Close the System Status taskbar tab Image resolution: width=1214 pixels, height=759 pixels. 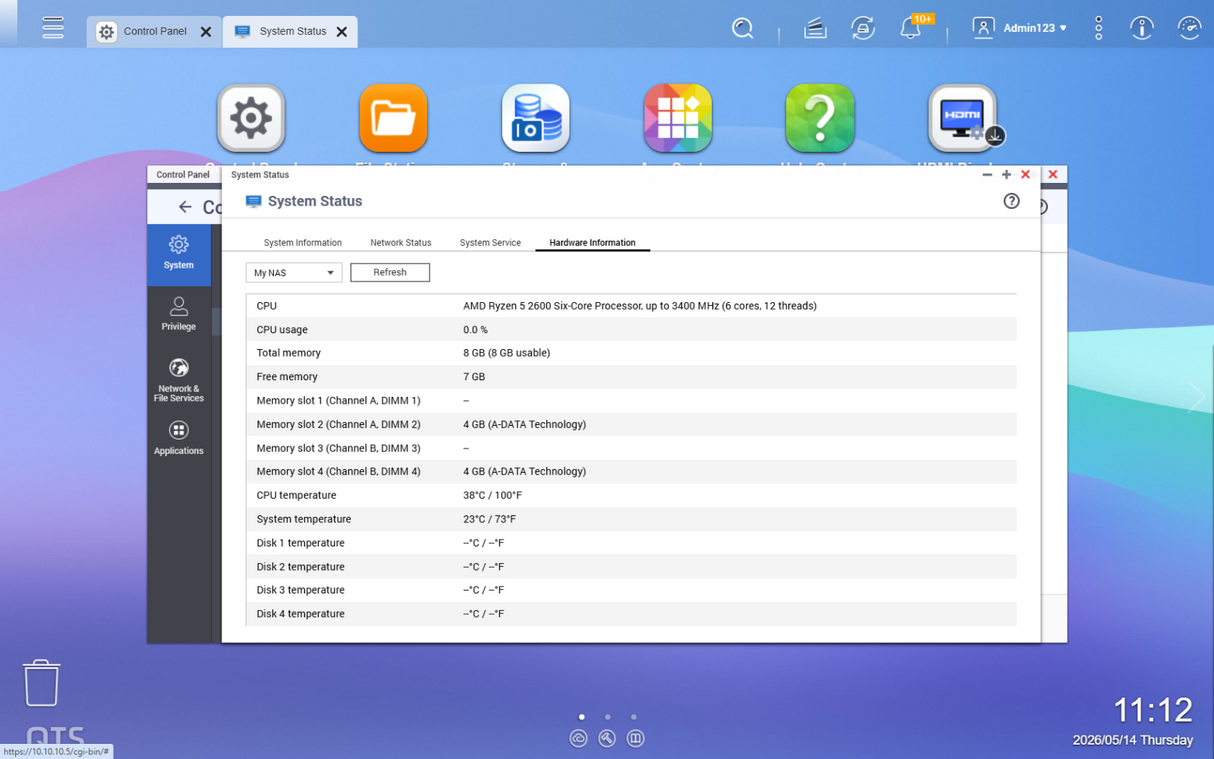click(342, 32)
